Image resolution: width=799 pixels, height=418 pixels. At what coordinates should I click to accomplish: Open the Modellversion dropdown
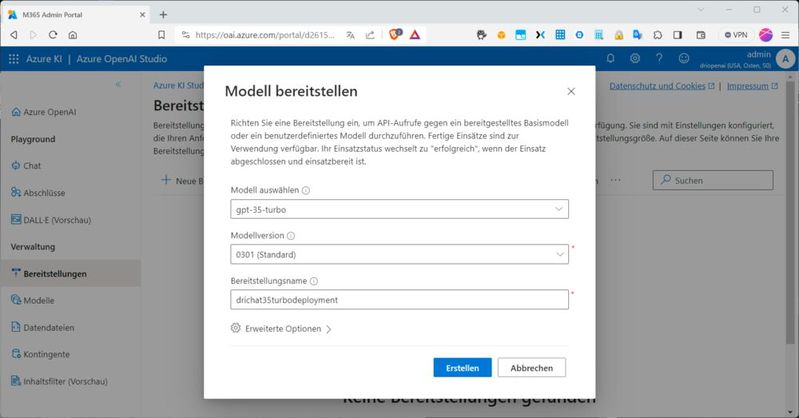pos(400,254)
